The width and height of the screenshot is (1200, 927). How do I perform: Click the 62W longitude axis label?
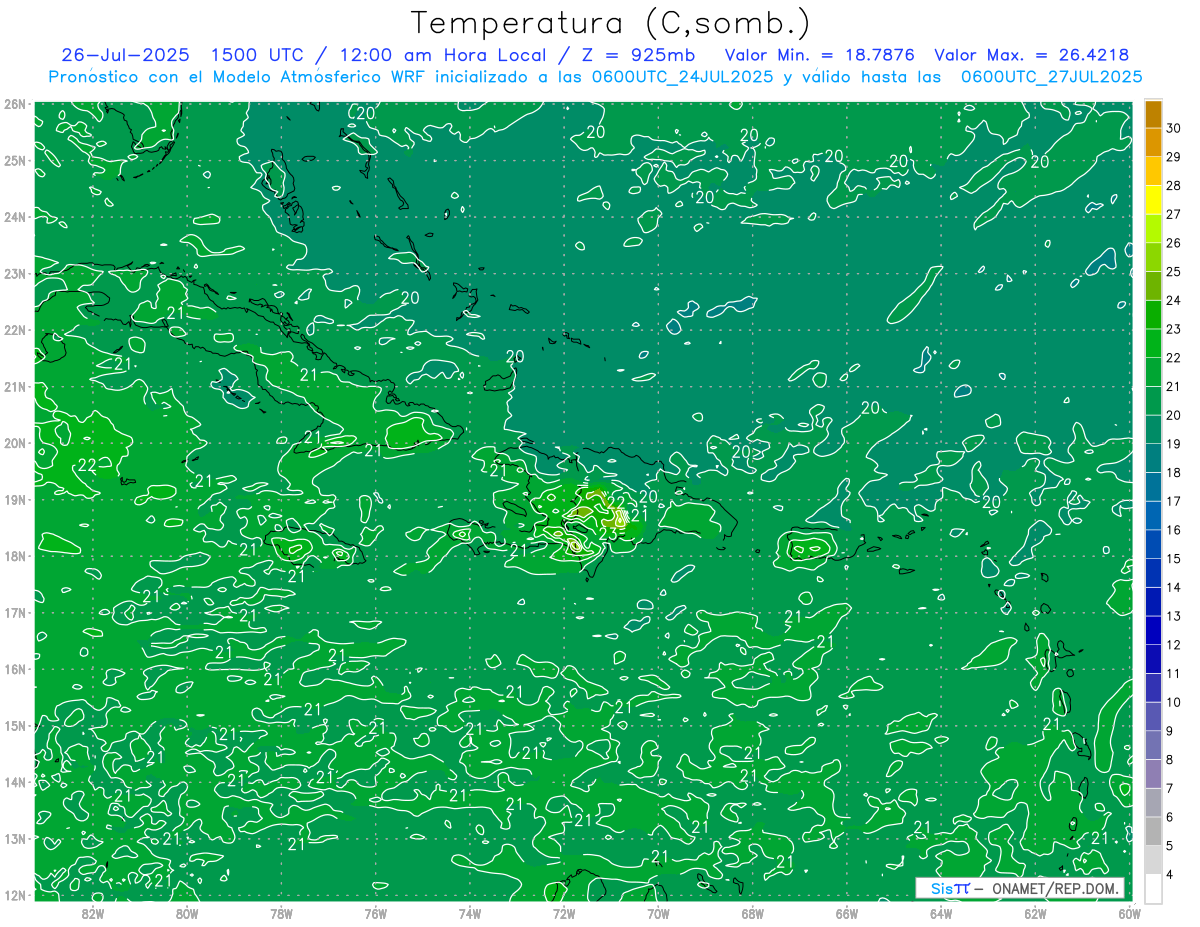[1035, 913]
